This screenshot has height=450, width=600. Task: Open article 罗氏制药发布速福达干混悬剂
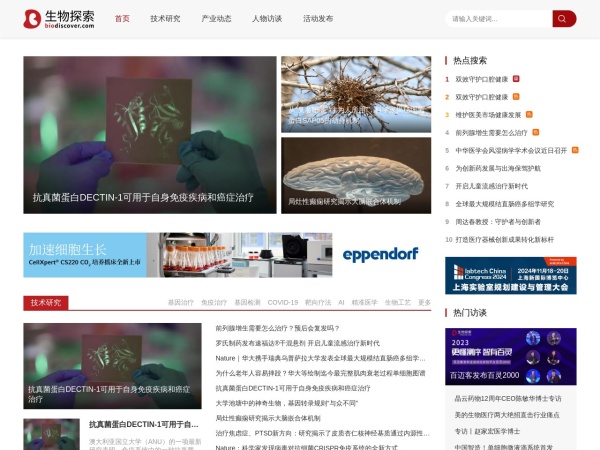point(297,343)
